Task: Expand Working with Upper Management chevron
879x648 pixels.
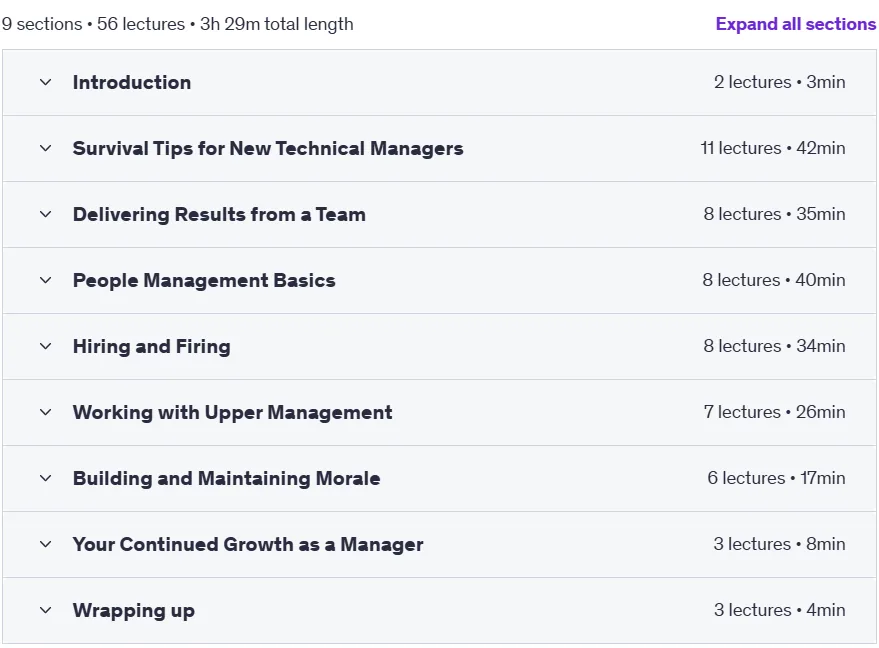Action: click(45, 412)
